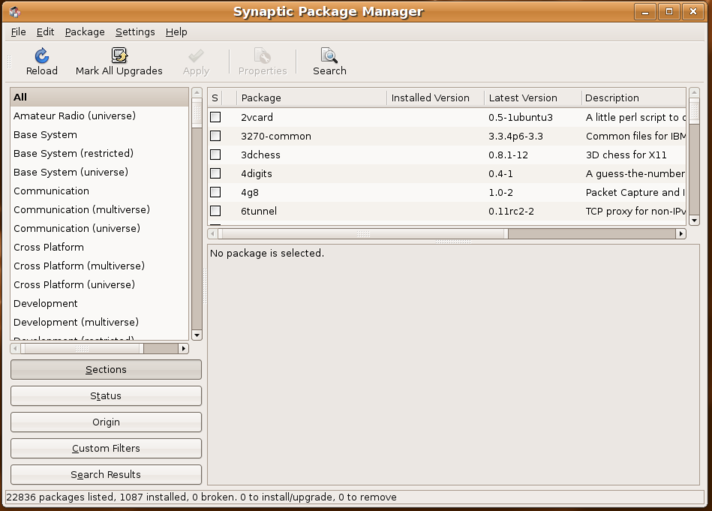Open the Settings menu
Viewport: 712px width, 511px height.
click(x=135, y=32)
